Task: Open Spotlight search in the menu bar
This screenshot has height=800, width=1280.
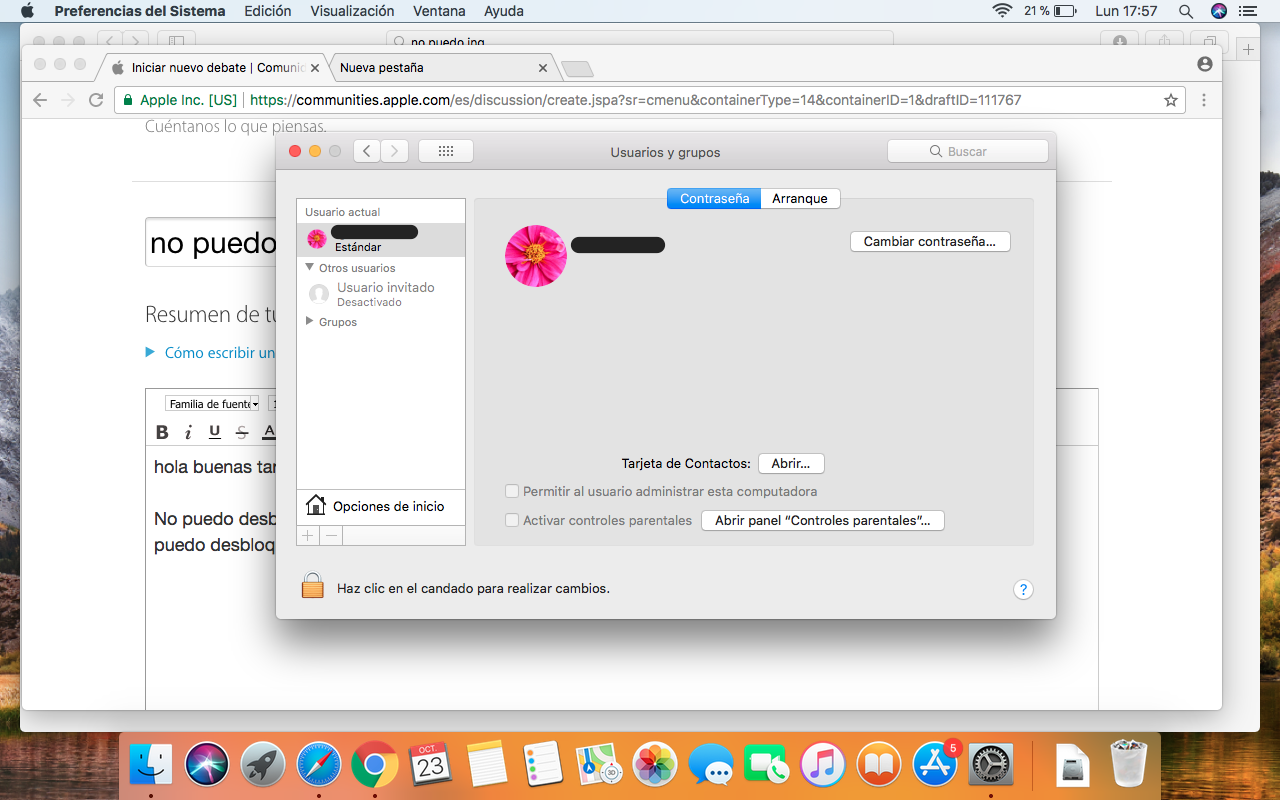Action: tap(1186, 11)
